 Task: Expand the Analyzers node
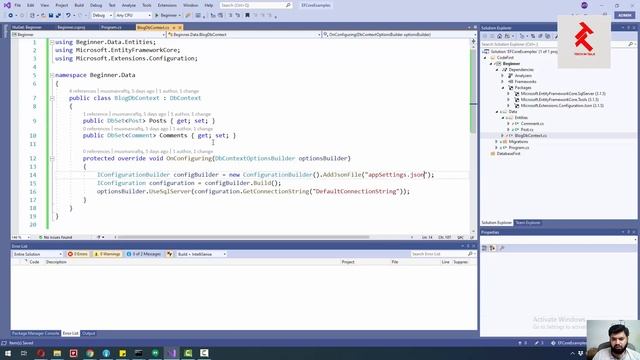click(503, 76)
